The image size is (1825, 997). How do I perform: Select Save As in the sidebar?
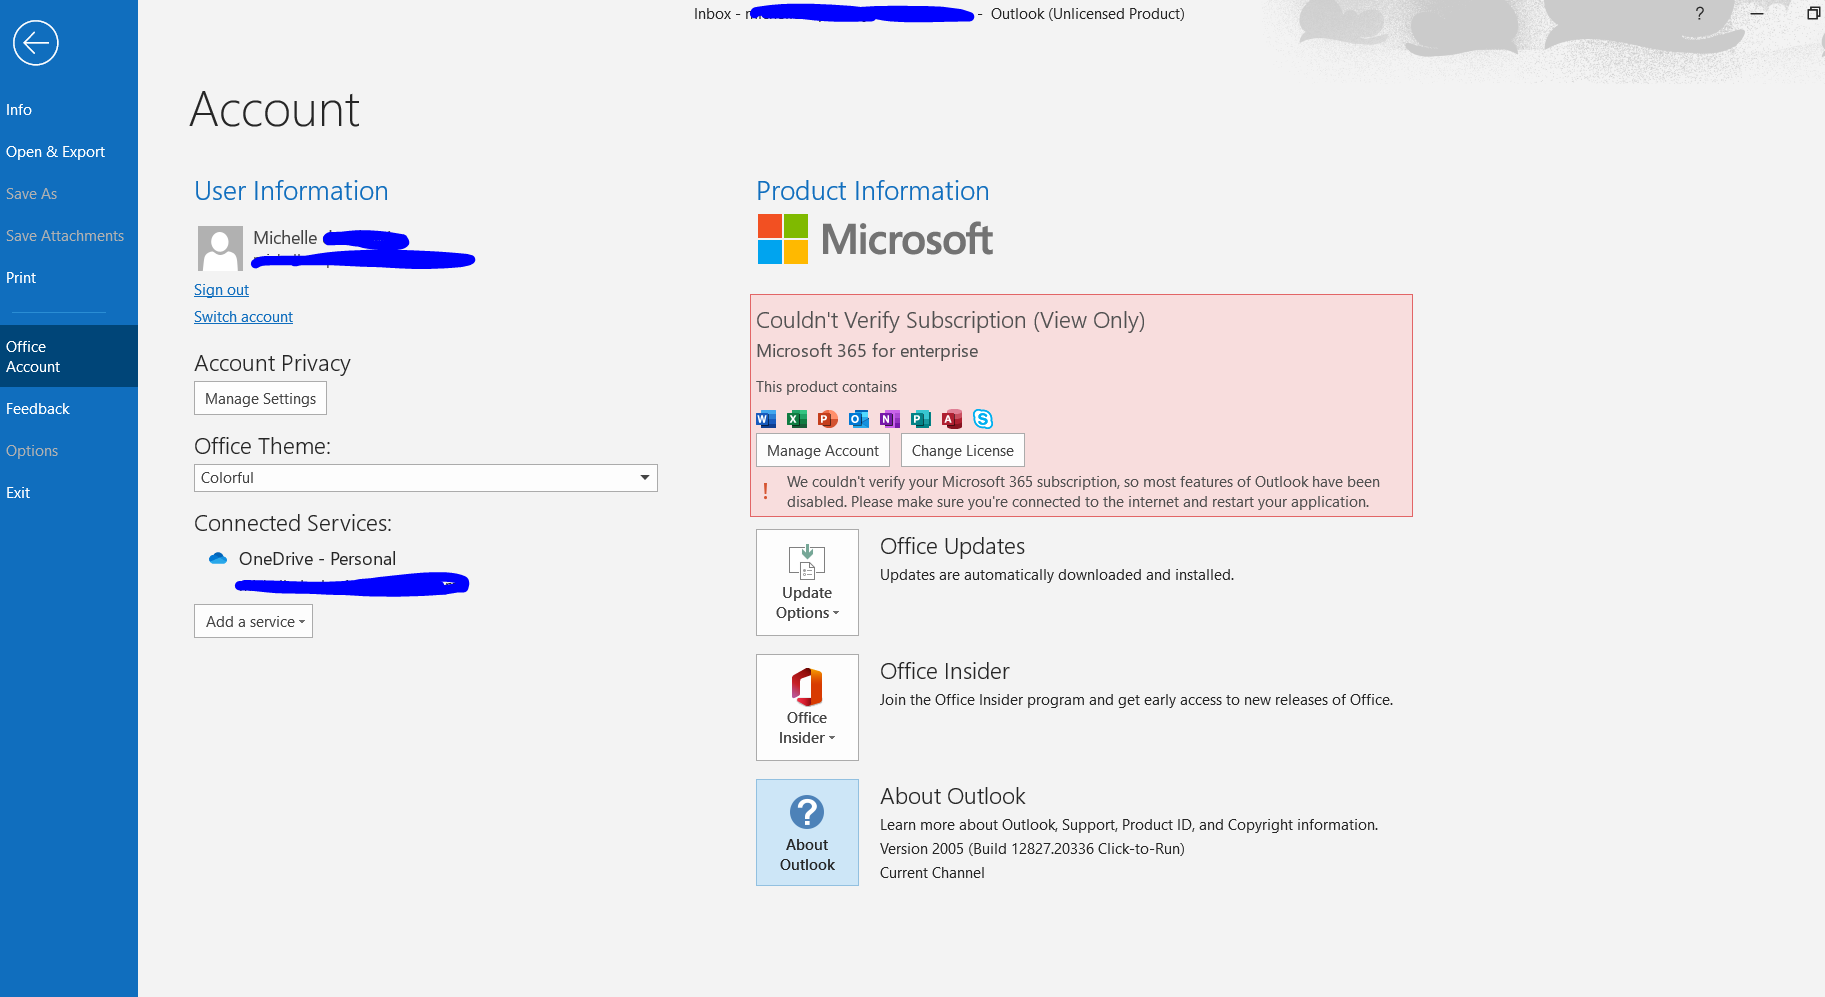click(x=69, y=194)
